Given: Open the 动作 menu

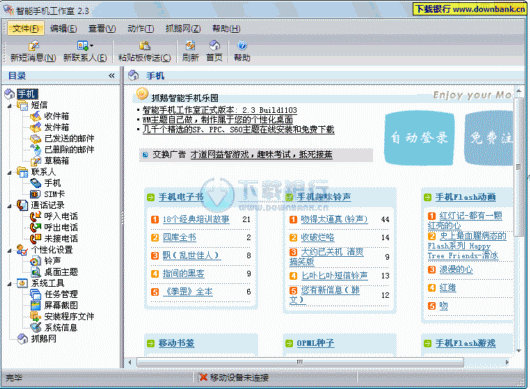Looking at the screenshot, I should pyautogui.click(x=141, y=29).
